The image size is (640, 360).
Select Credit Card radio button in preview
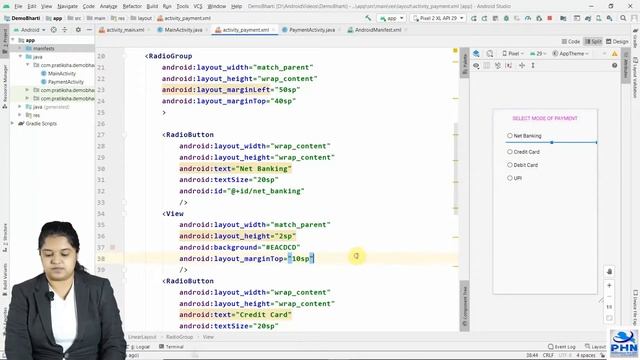(x=510, y=152)
